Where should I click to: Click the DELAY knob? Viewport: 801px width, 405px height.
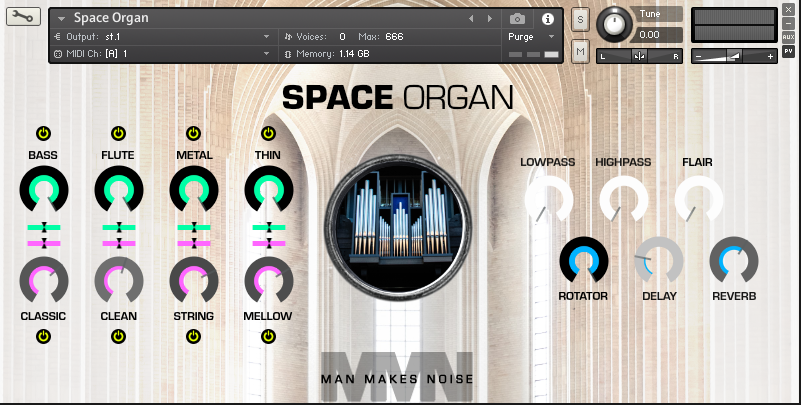(659, 260)
